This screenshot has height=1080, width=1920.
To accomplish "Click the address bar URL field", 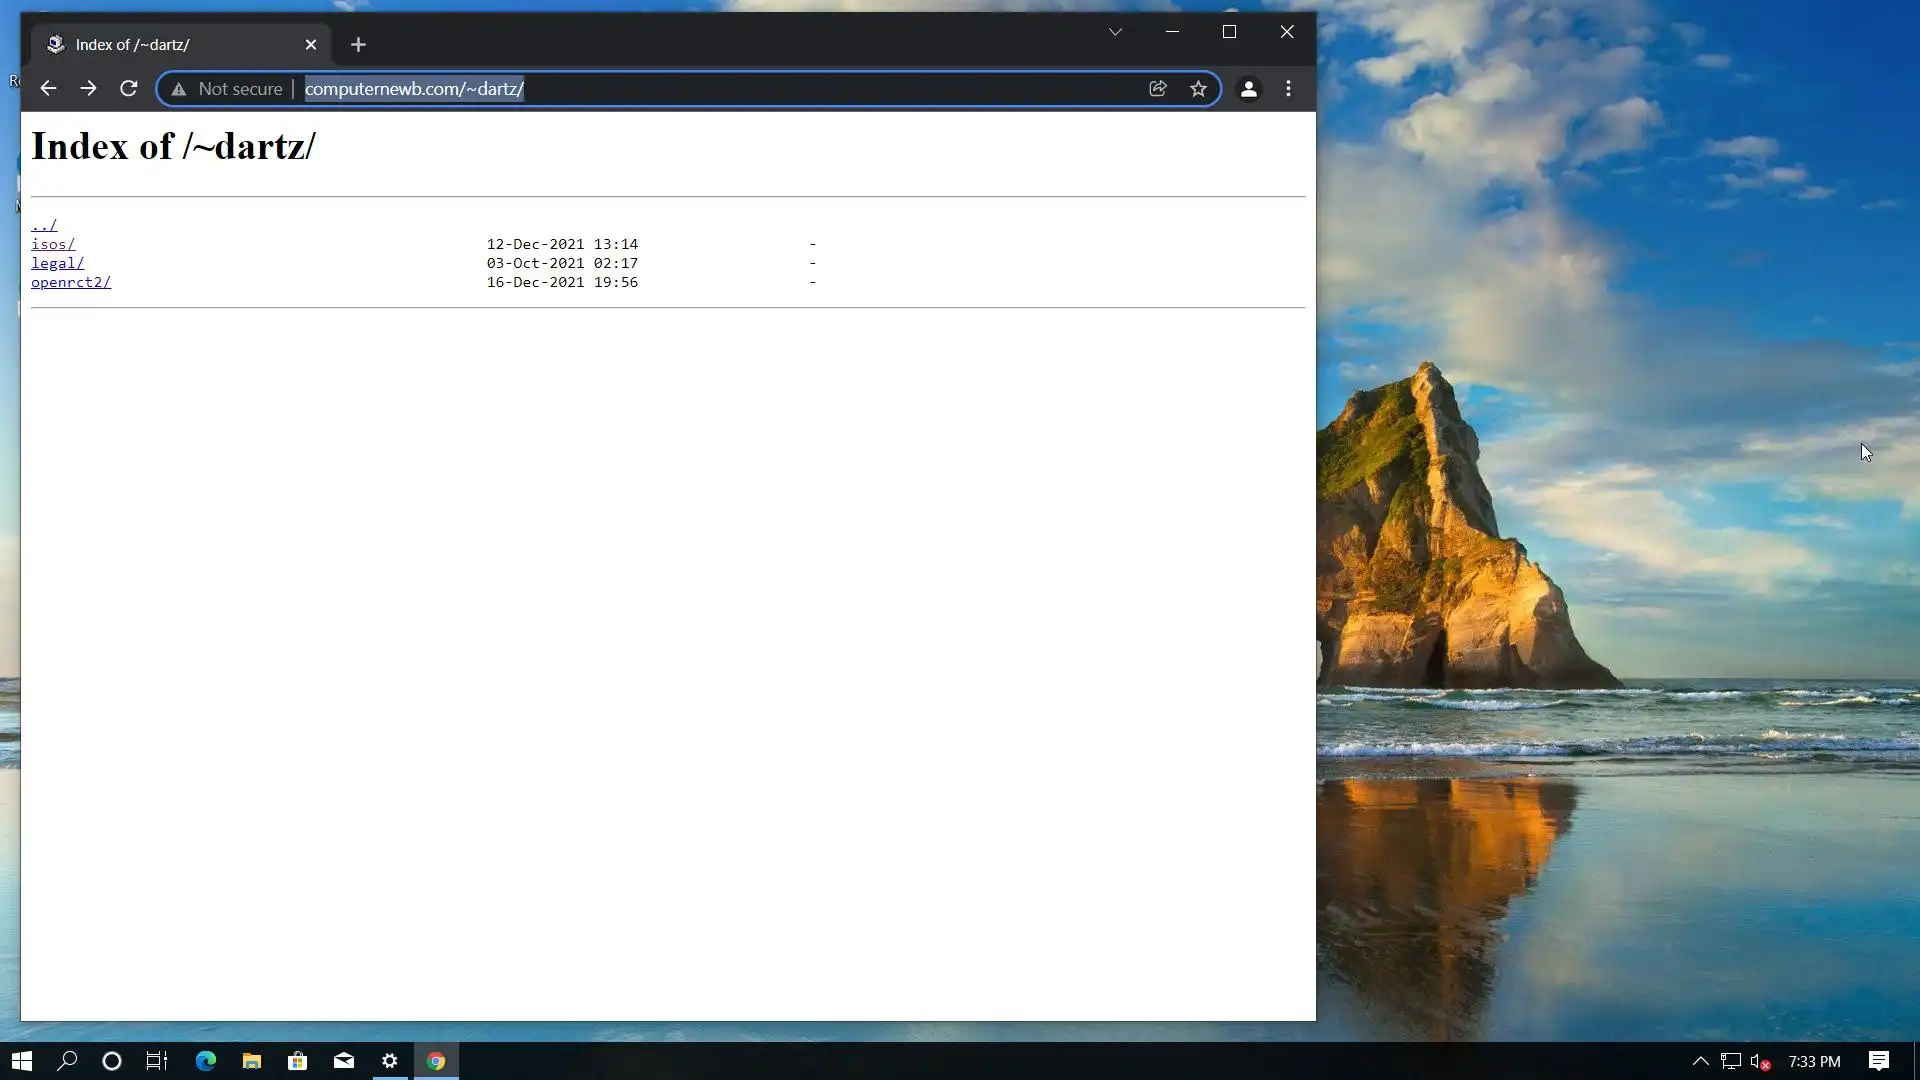I will pyautogui.click(x=700, y=89).
